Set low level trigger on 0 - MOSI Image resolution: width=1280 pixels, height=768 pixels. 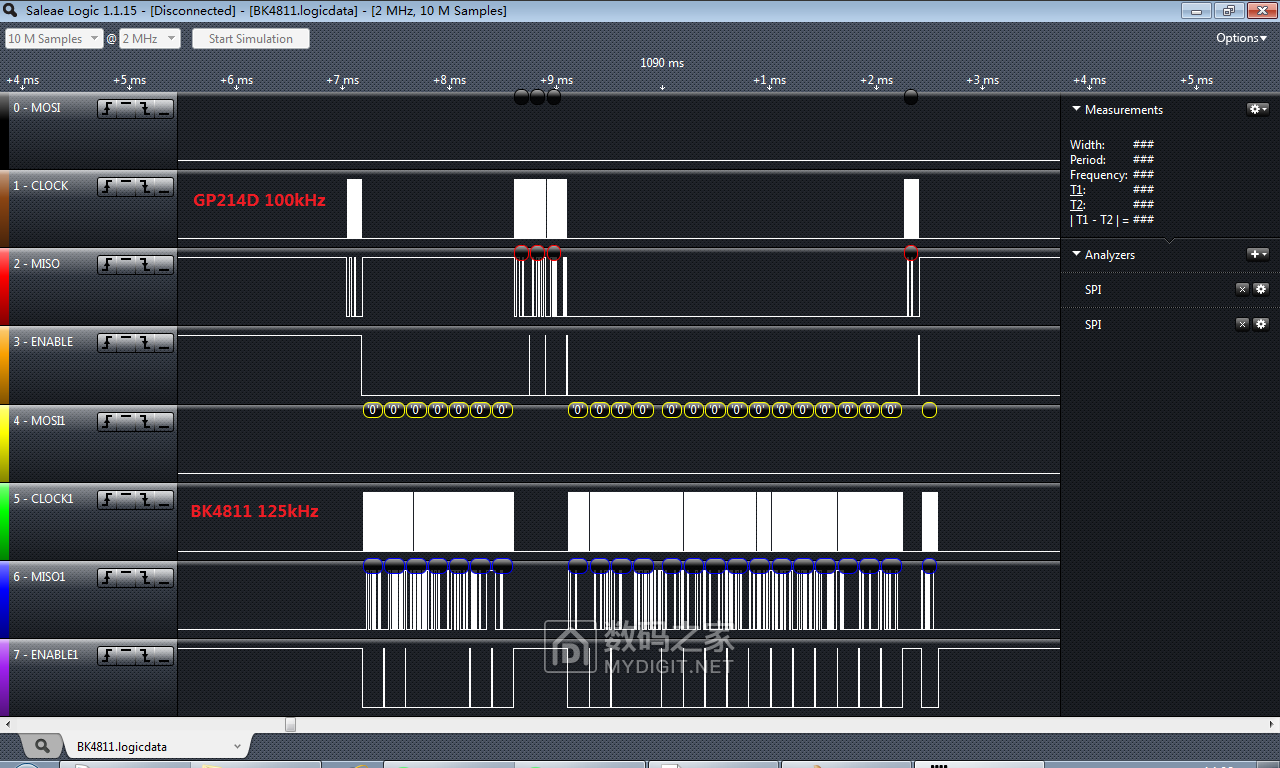tap(164, 109)
